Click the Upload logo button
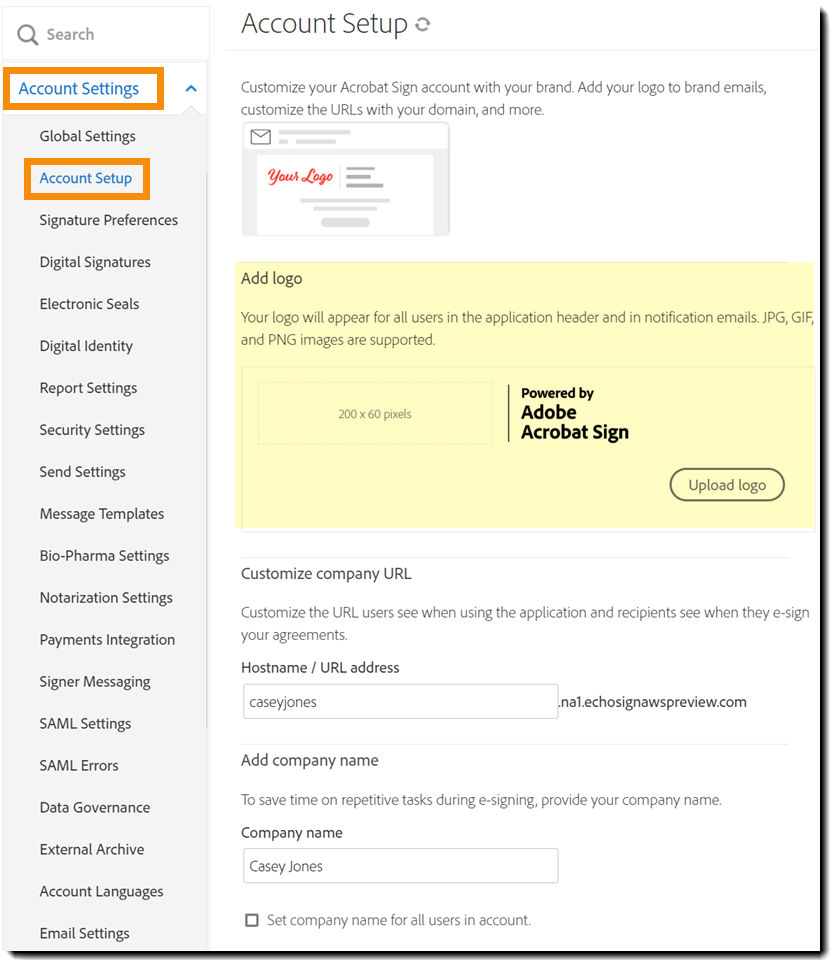Image resolution: width=830 pixels, height=960 pixels. [727, 484]
